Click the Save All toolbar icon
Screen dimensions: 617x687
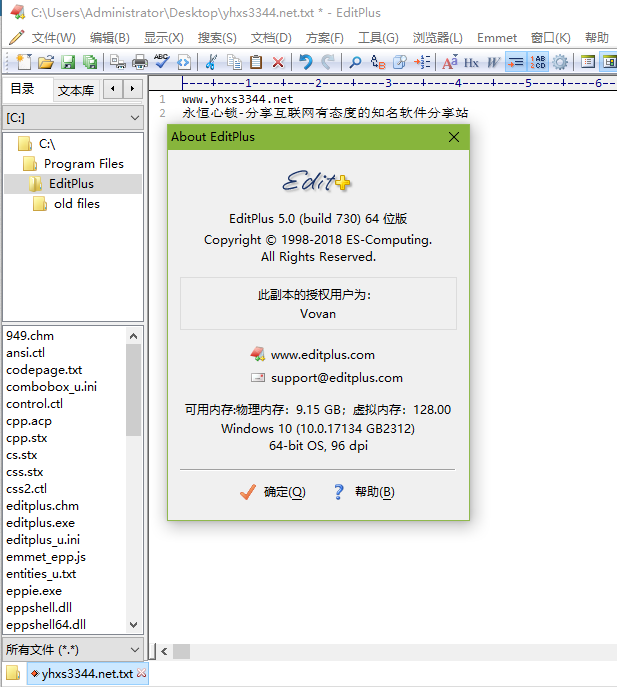90,62
